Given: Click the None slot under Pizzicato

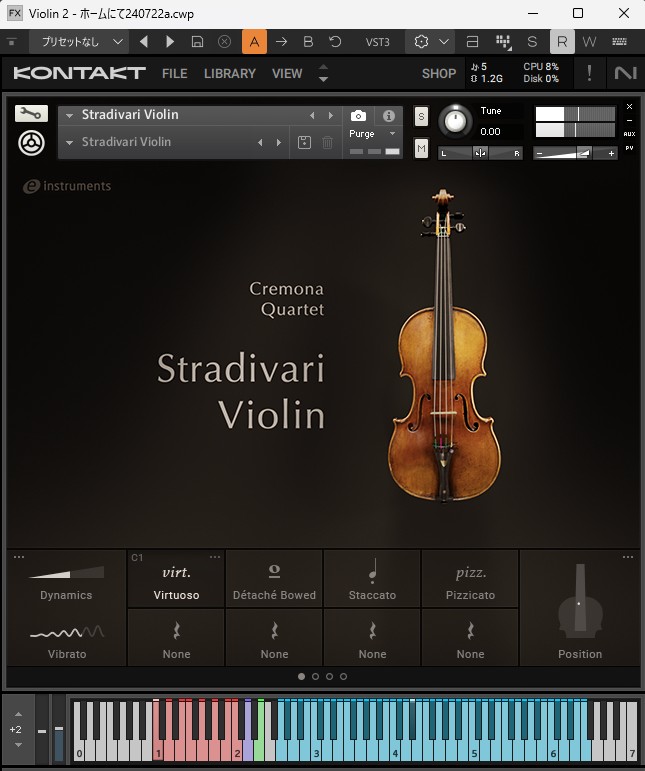Looking at the screenshot, I should pos(470,638).
